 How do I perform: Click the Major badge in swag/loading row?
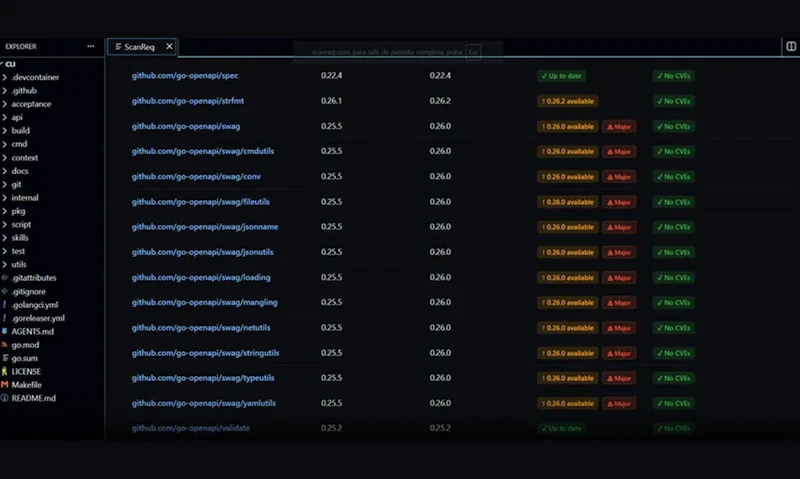tap(619, 278)
